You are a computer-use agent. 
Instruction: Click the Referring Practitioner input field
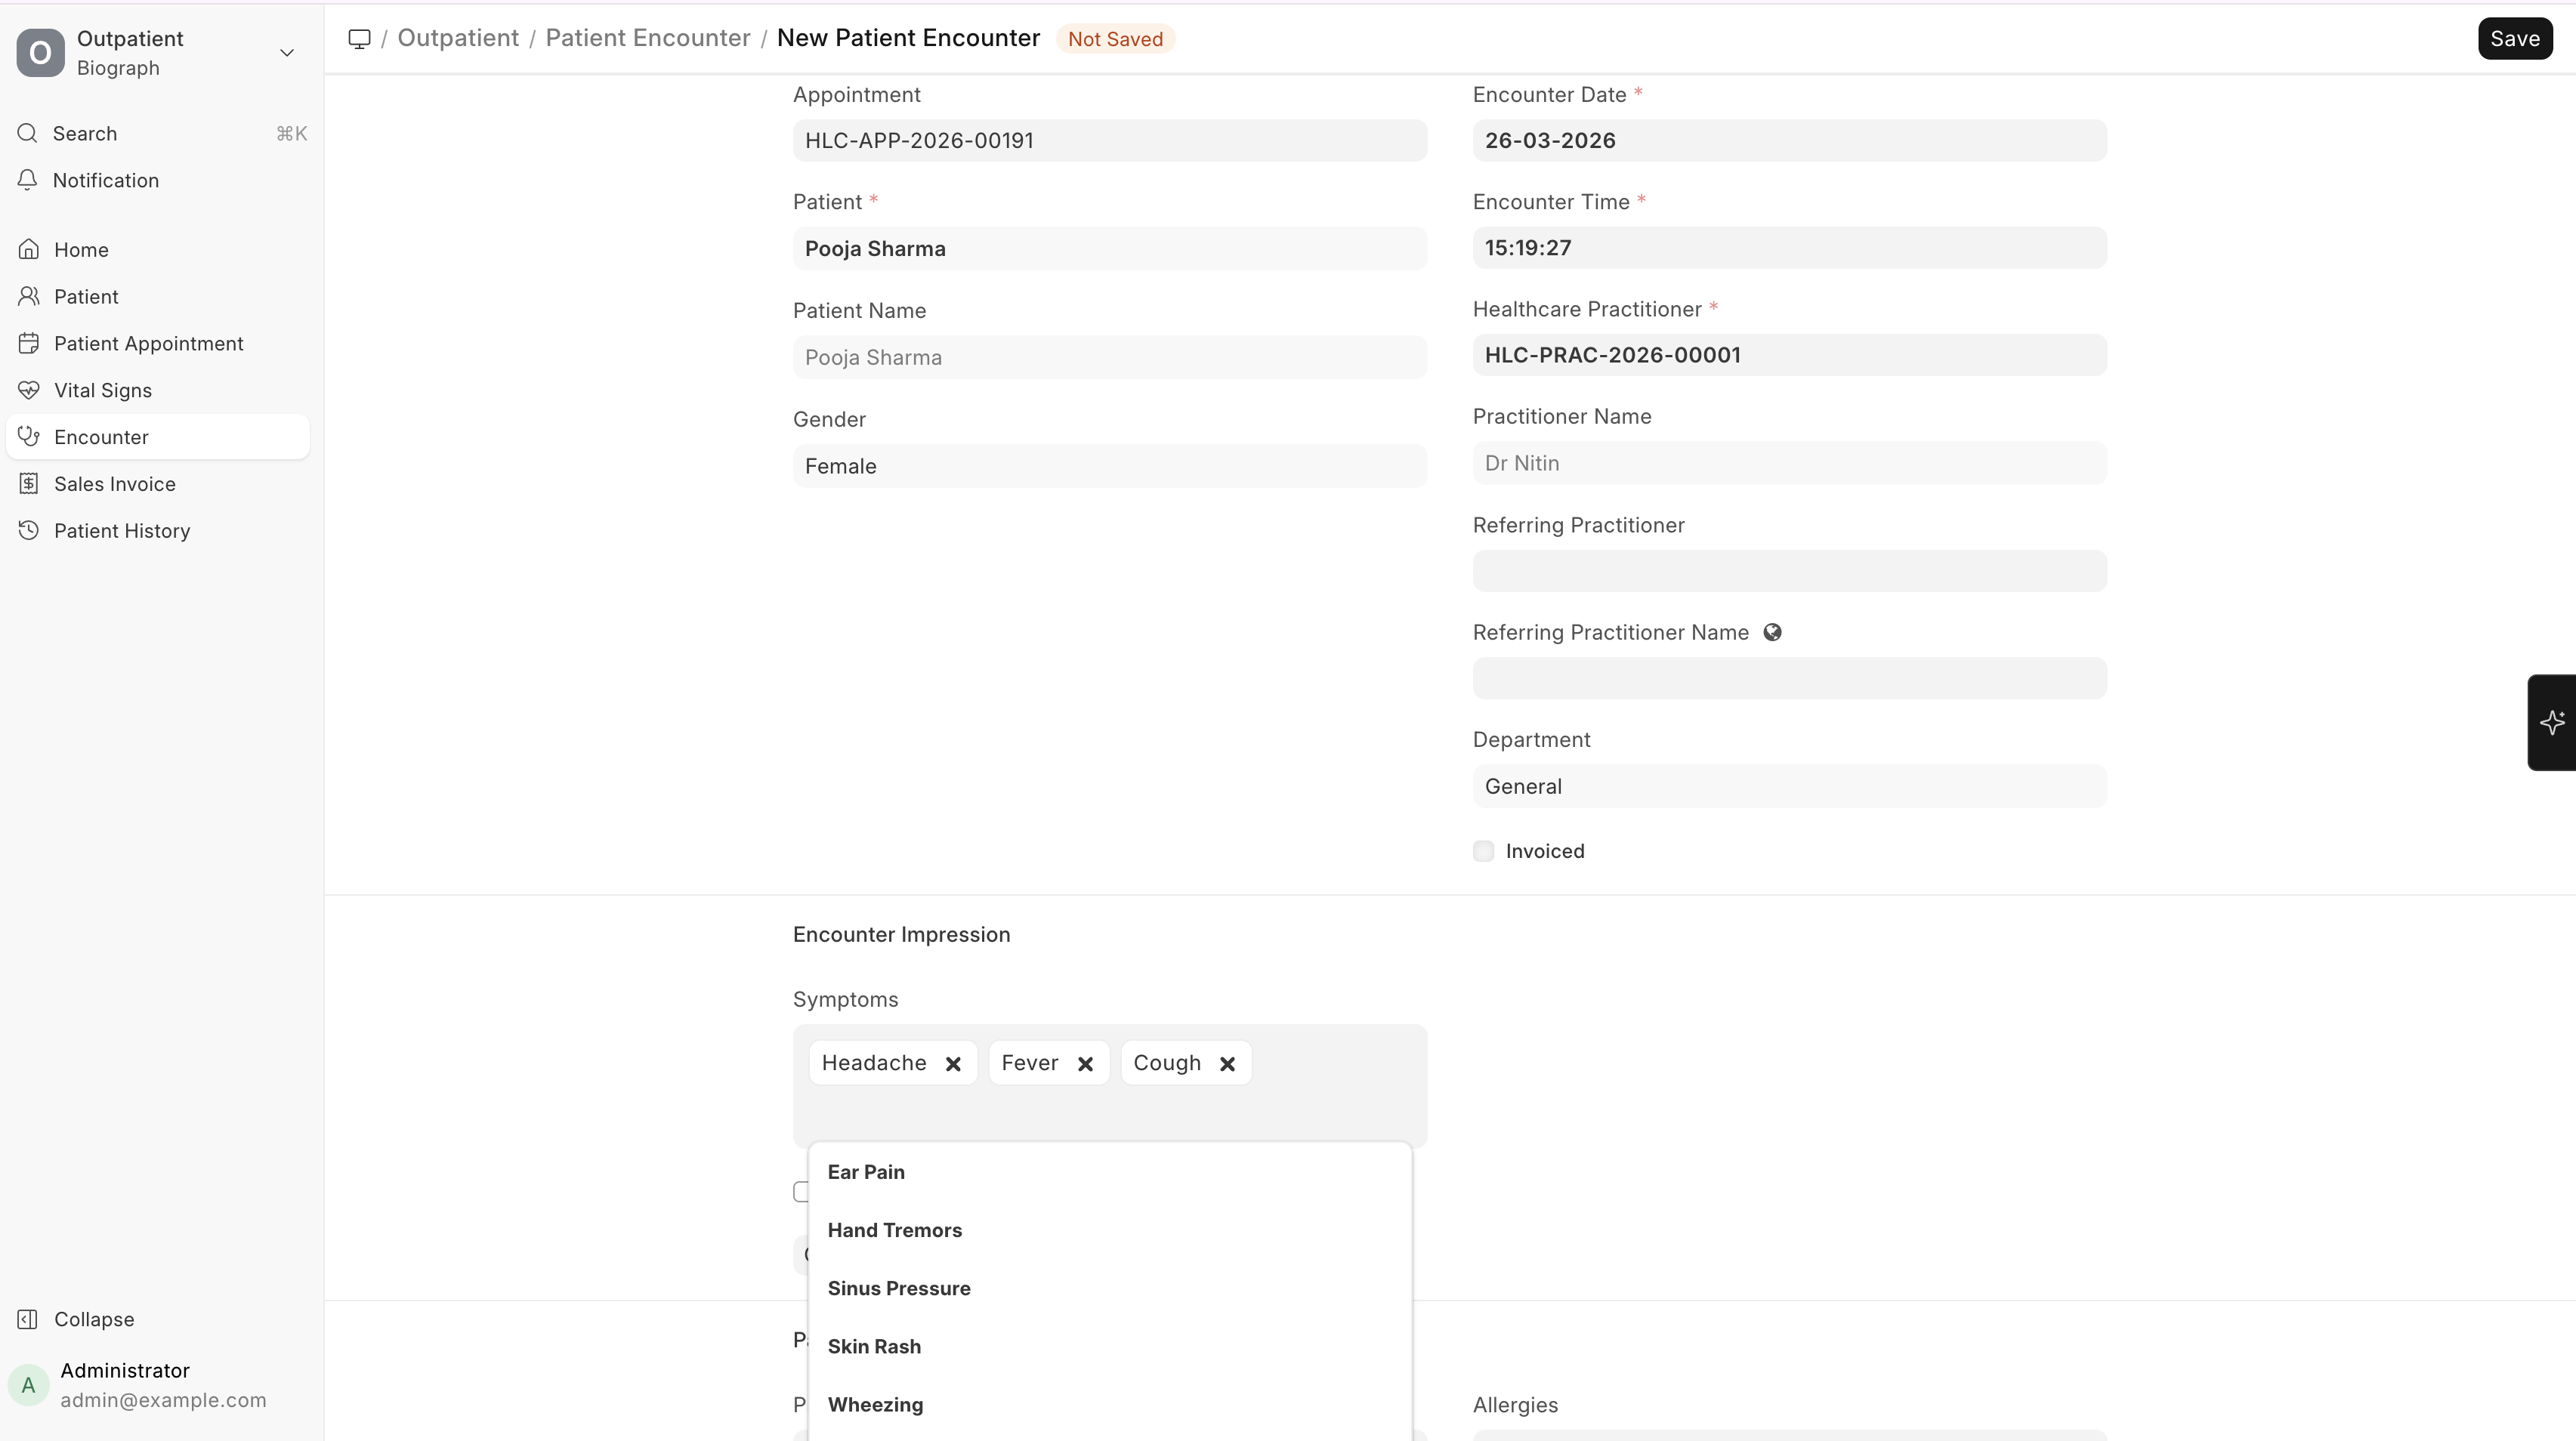click(x=1789, y=571)
